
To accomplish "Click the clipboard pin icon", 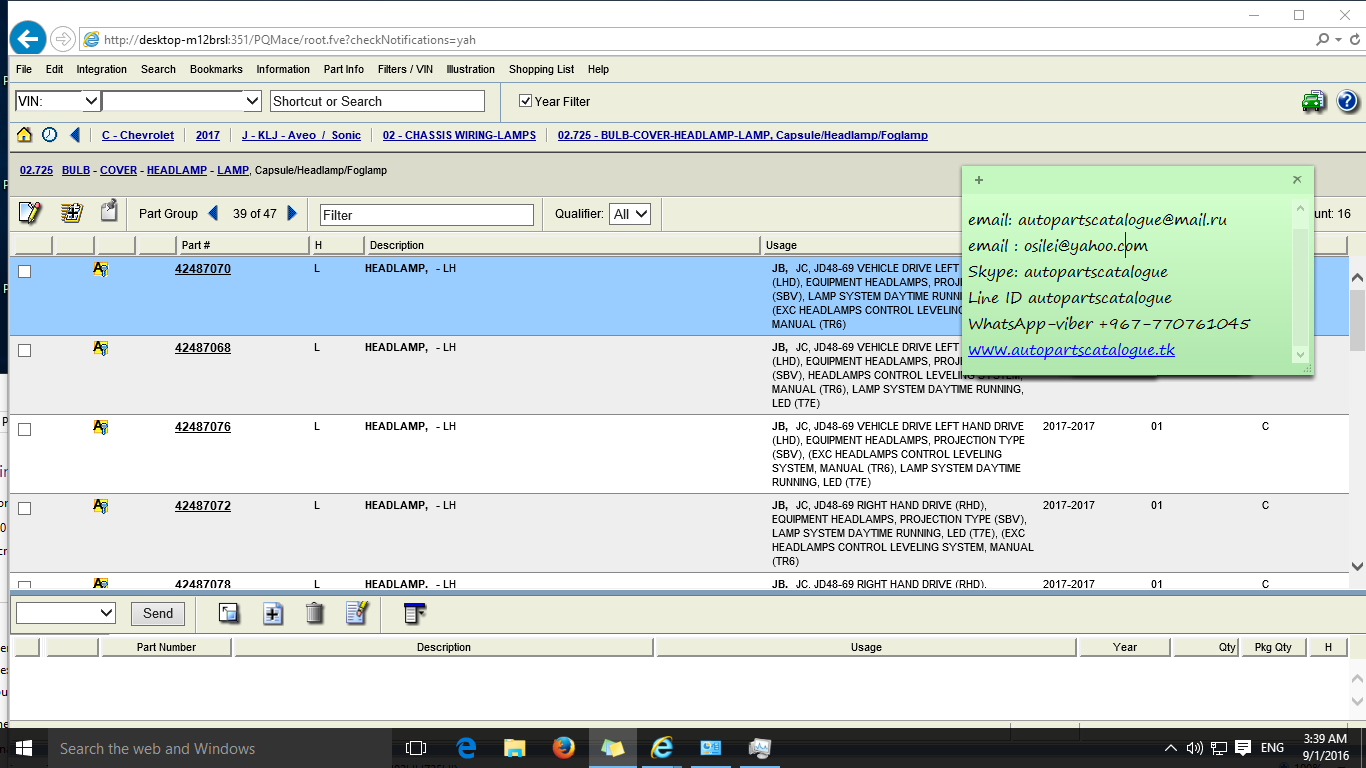I will [x=109, y=212].
